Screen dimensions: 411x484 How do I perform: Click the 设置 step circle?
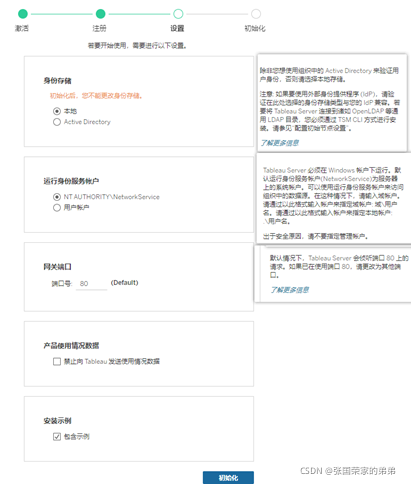[x=178, y=14]
